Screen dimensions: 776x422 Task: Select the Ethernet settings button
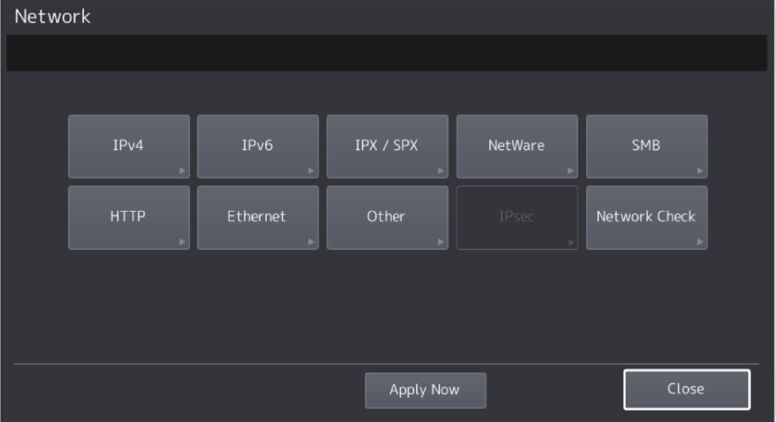[x=257, y=217]
